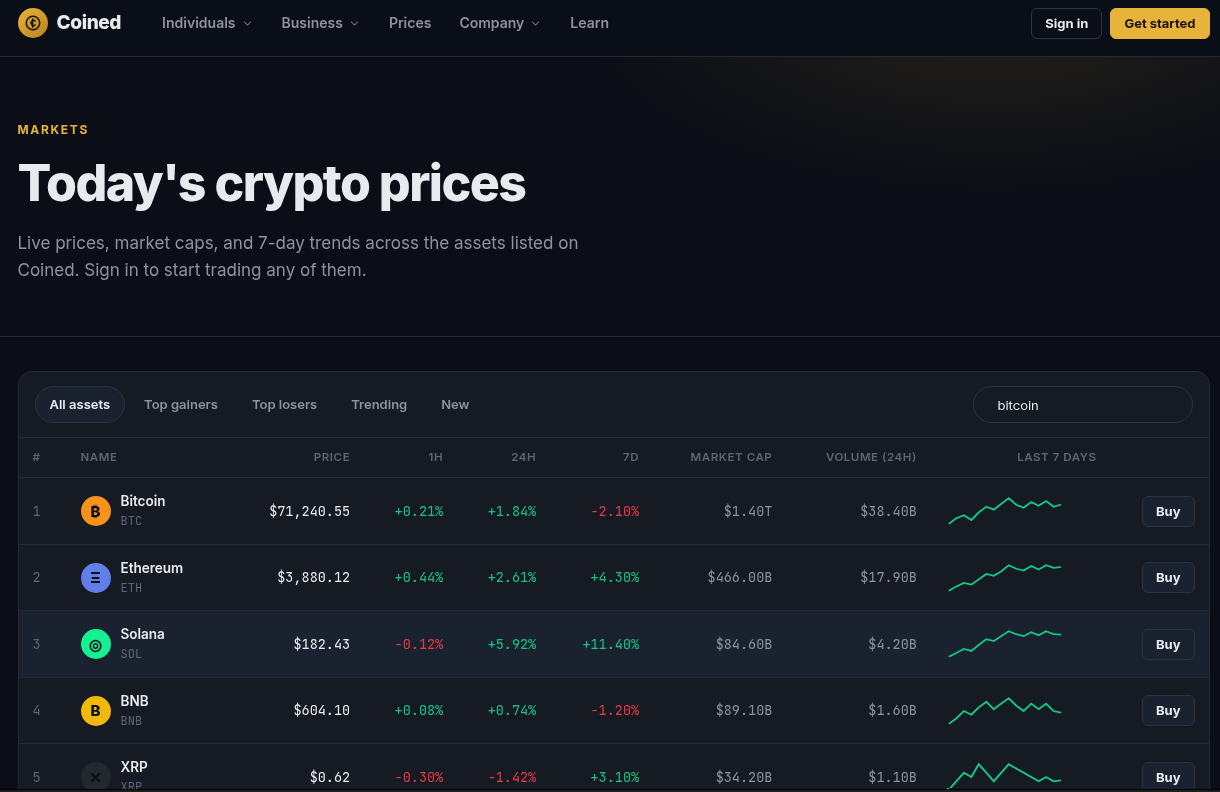Screen dimensions: 1220x792
Task: Click the orange Bitcoin coin icon
Action: [x=96, y=511]
